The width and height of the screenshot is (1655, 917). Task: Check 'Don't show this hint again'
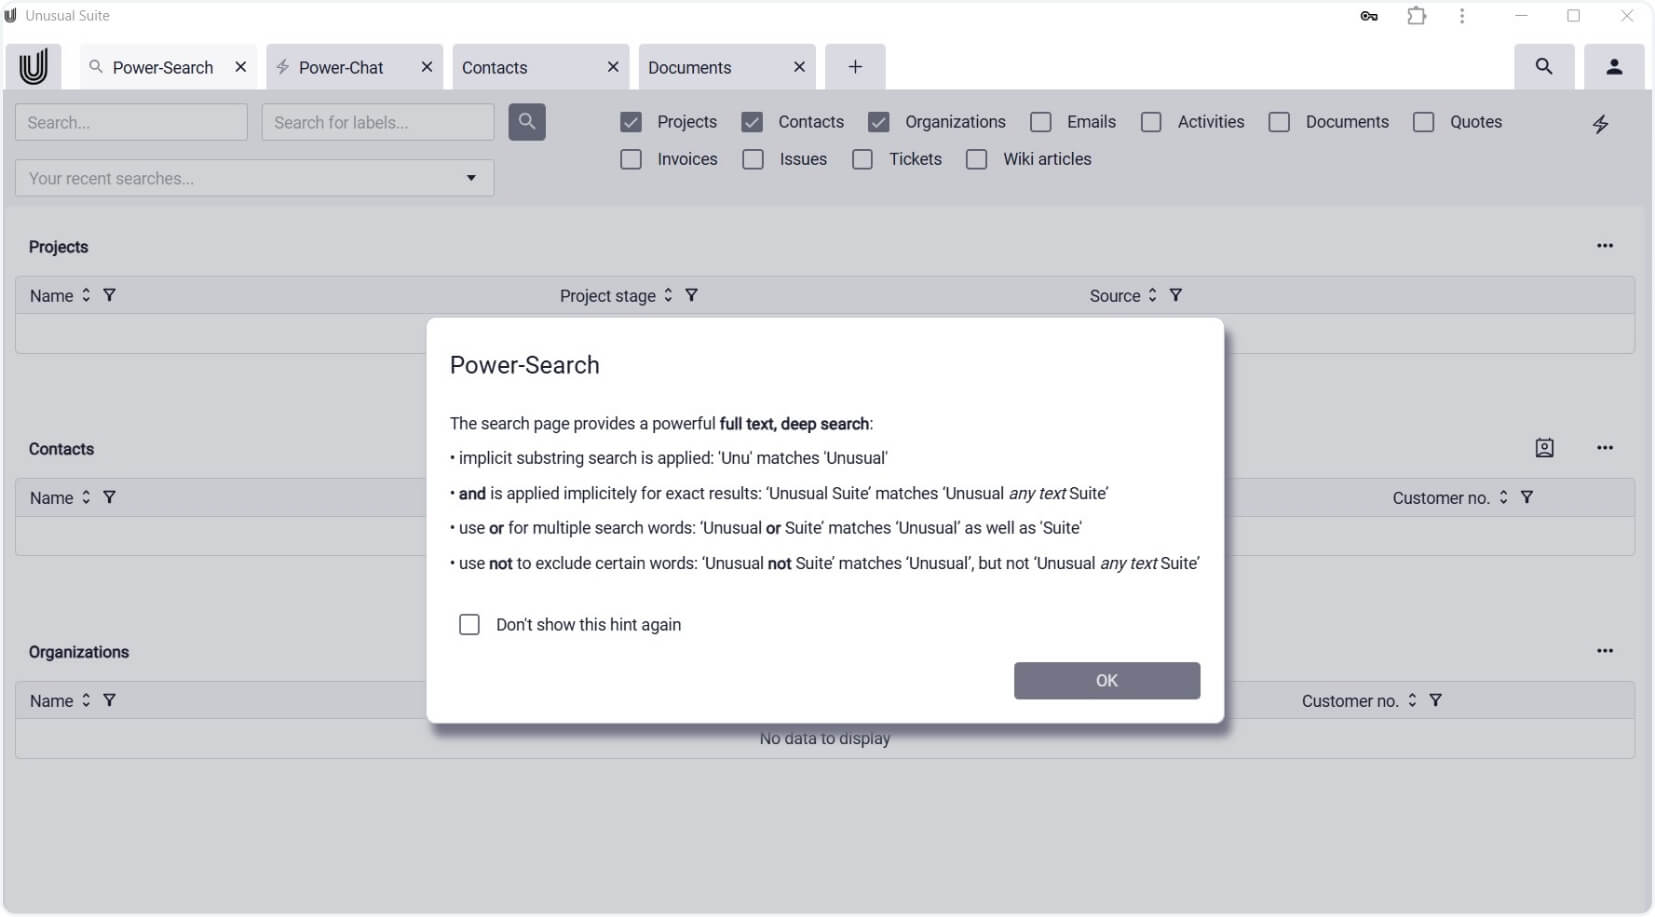pyautogui.click(x=469, y=625)
